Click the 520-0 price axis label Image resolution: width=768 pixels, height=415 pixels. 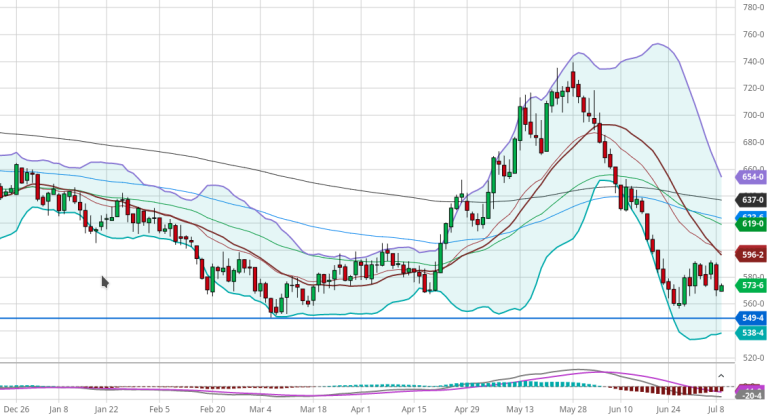[750, 357]
